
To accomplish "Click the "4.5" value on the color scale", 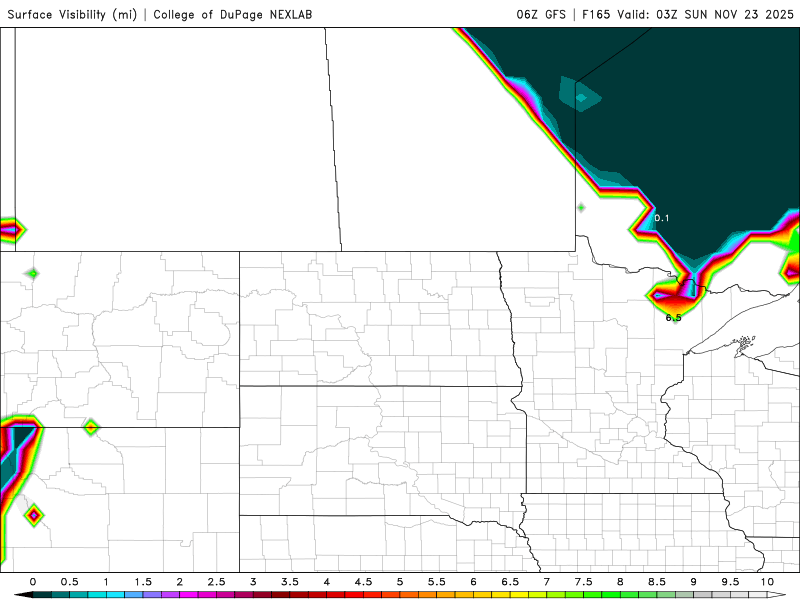I will coord(363,582).
